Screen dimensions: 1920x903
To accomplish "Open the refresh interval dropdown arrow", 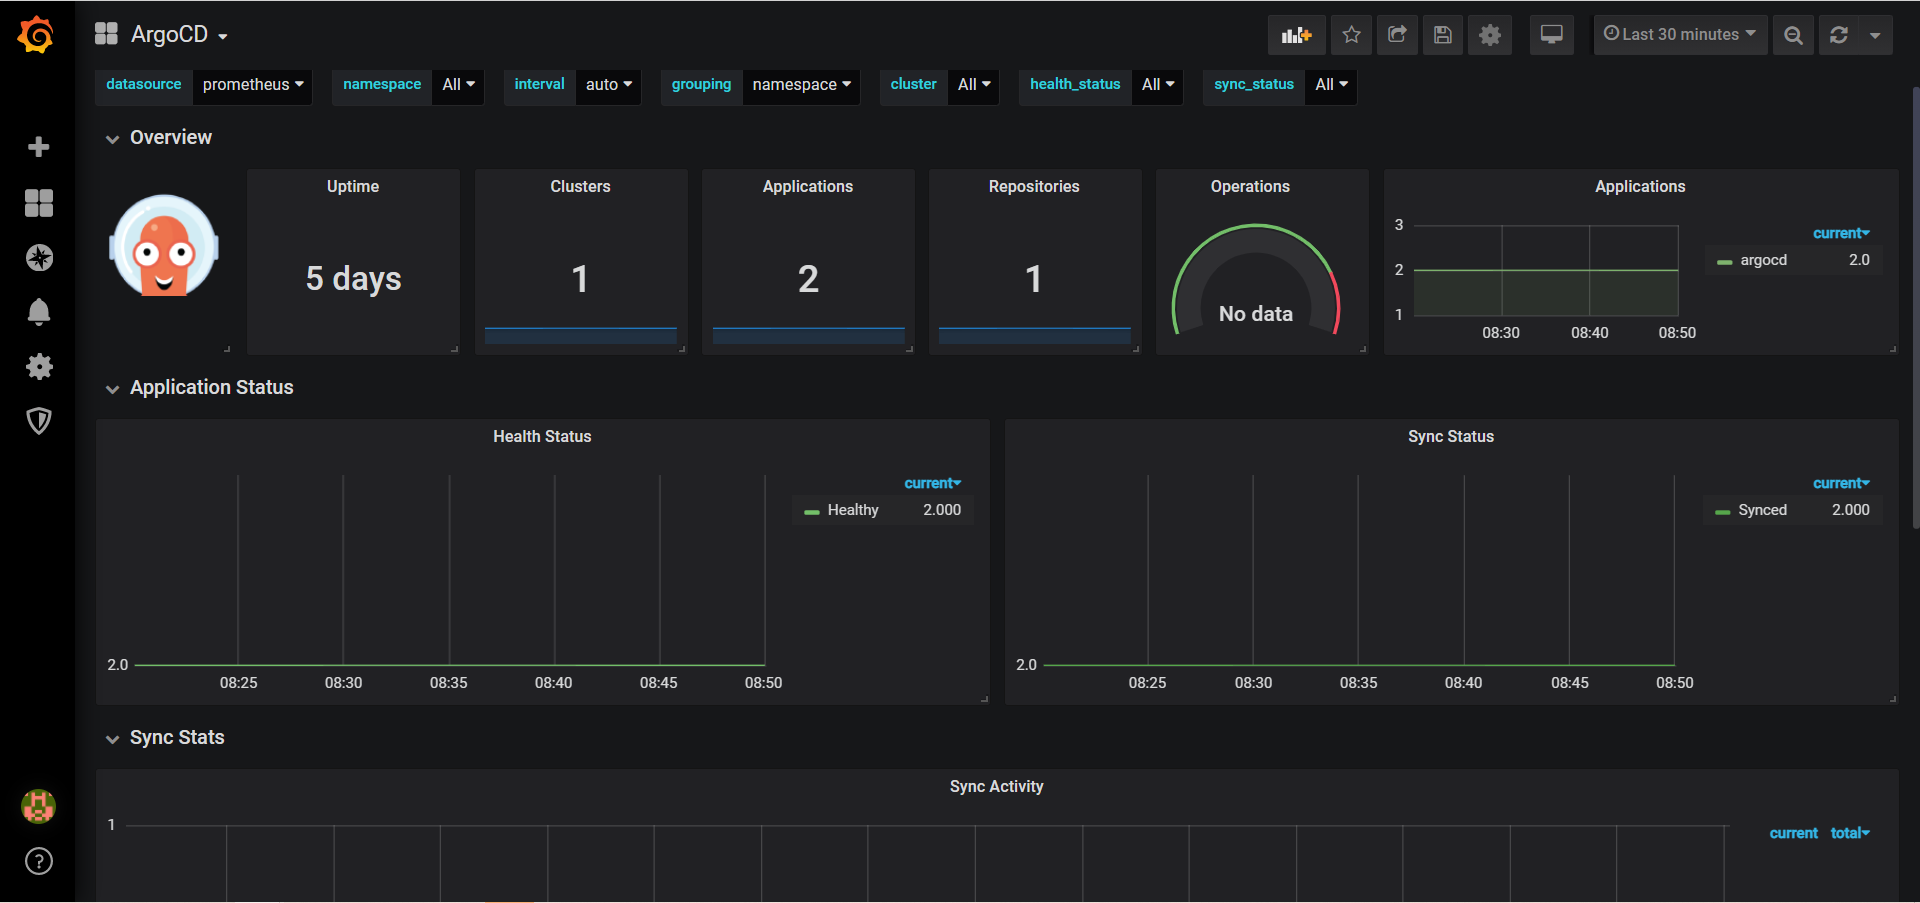I will (x=1875, y=35).
